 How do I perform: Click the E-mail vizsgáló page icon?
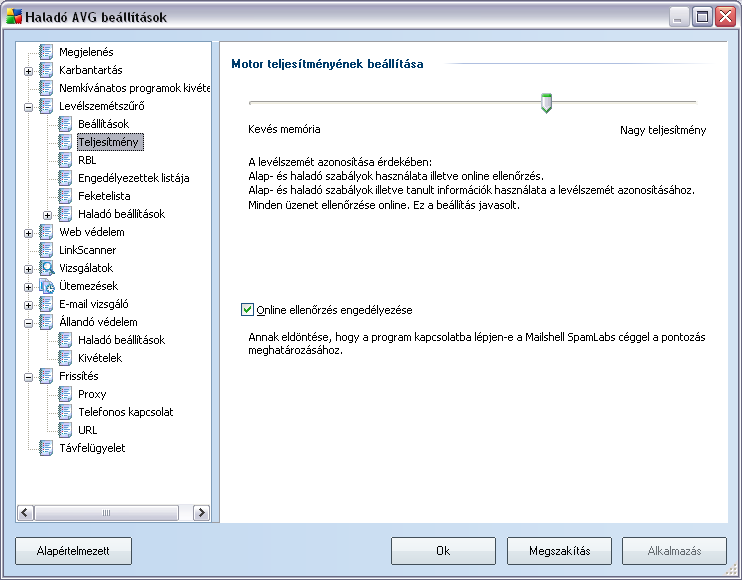click(46, 304)
